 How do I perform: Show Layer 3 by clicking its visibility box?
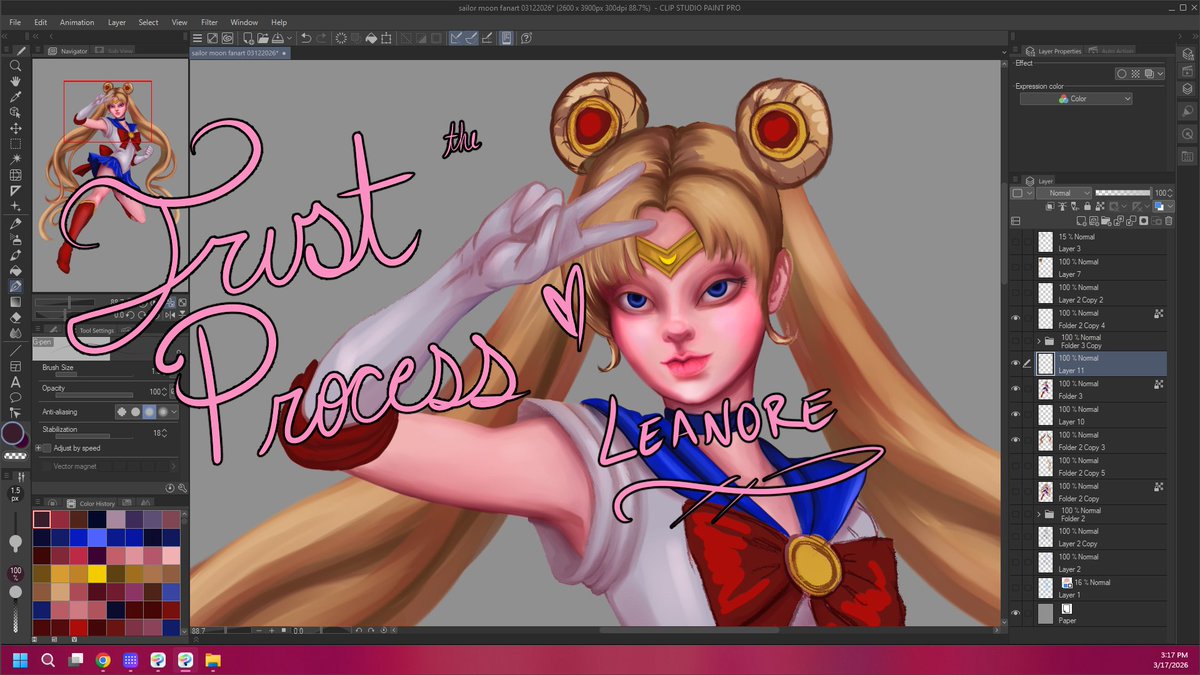(1016, 242)
